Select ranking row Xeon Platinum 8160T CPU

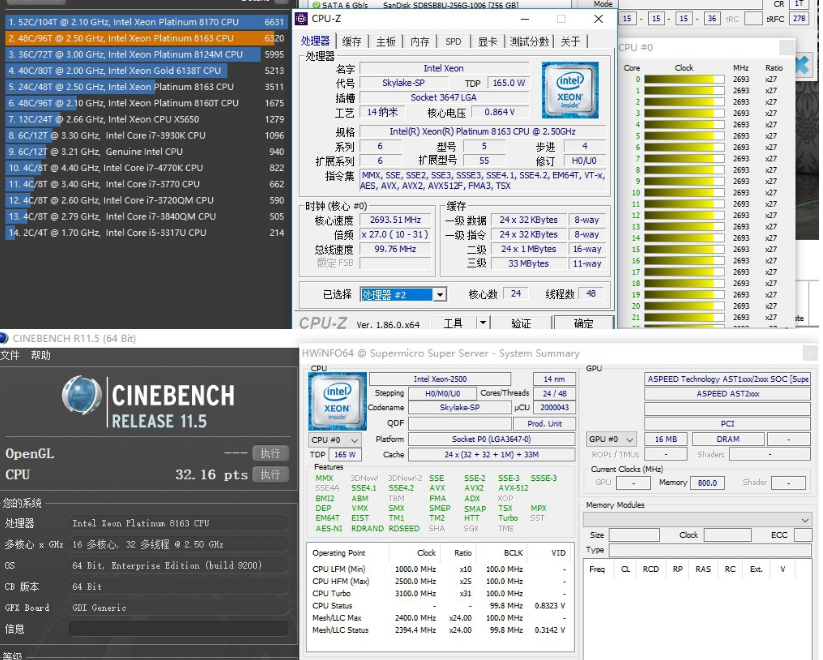(145, 103)
